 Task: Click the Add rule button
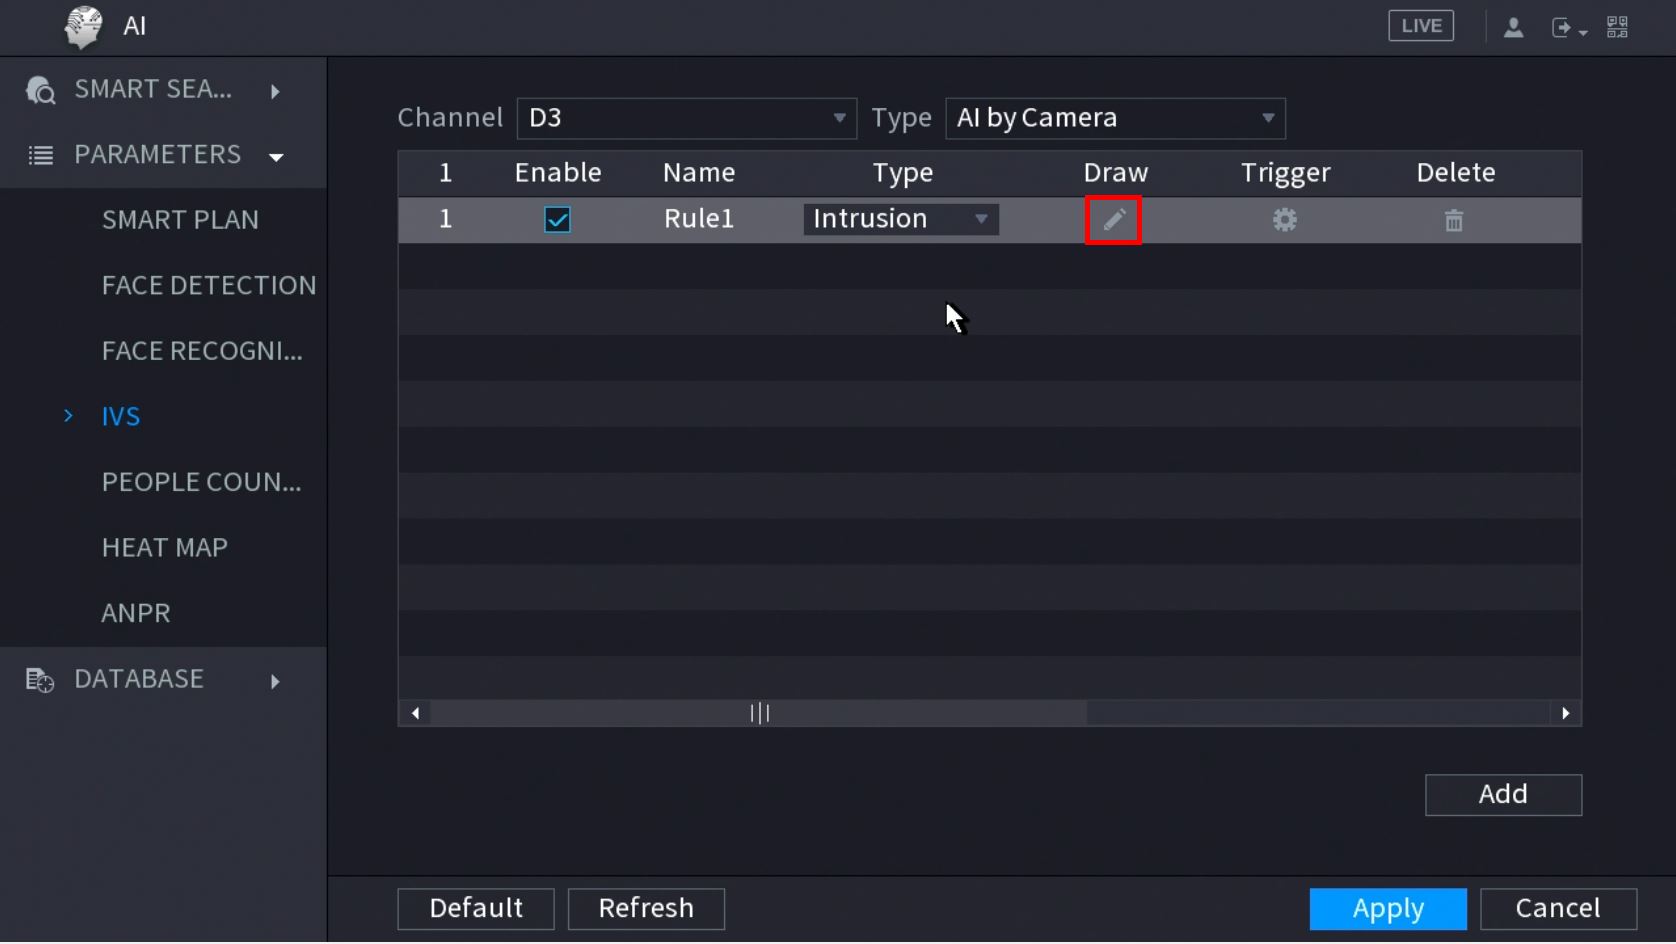[x=1502, y=794]
